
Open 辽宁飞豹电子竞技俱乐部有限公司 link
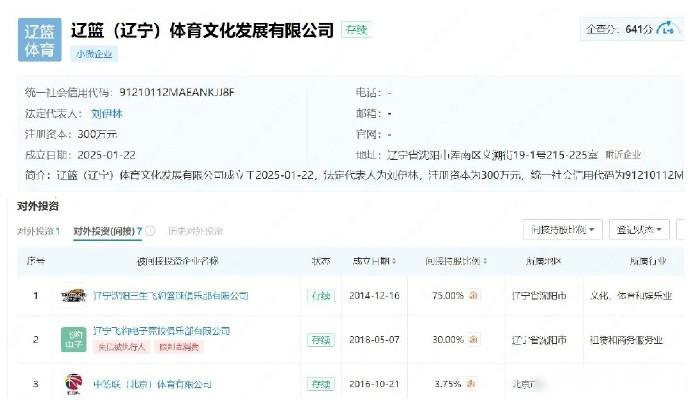pyautogui.click(x=161, y=331)
